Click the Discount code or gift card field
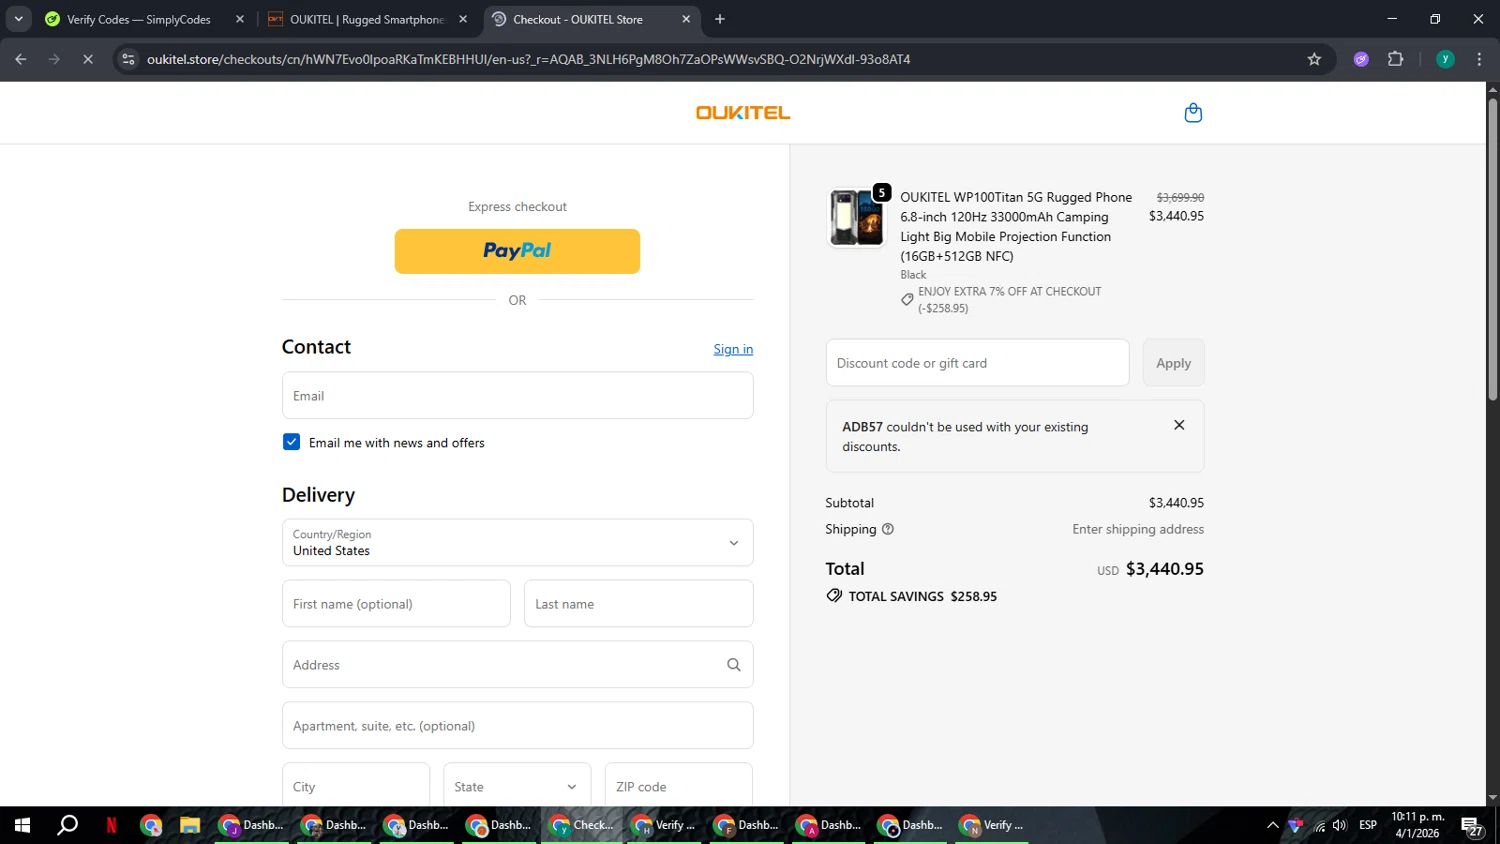This screenshot has width=1500, height=844. pos(977,363)
